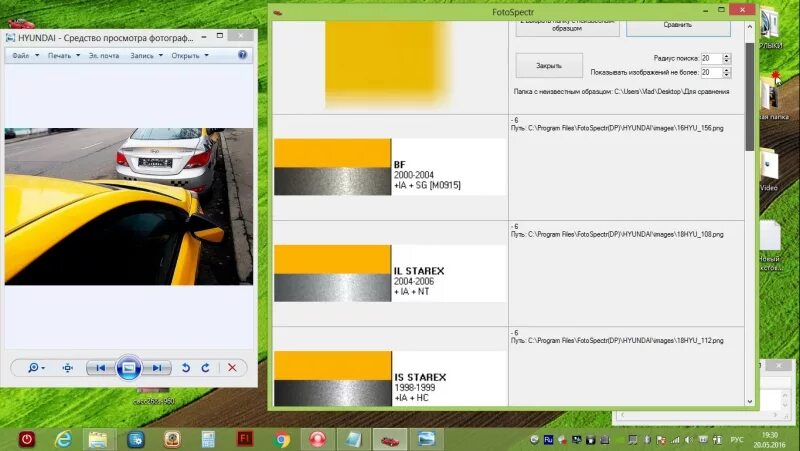Image resolution: width=800 pixels, height=451 pixels.
Task: Click the volume speaker icon in system tray
Action: [689, 440]
